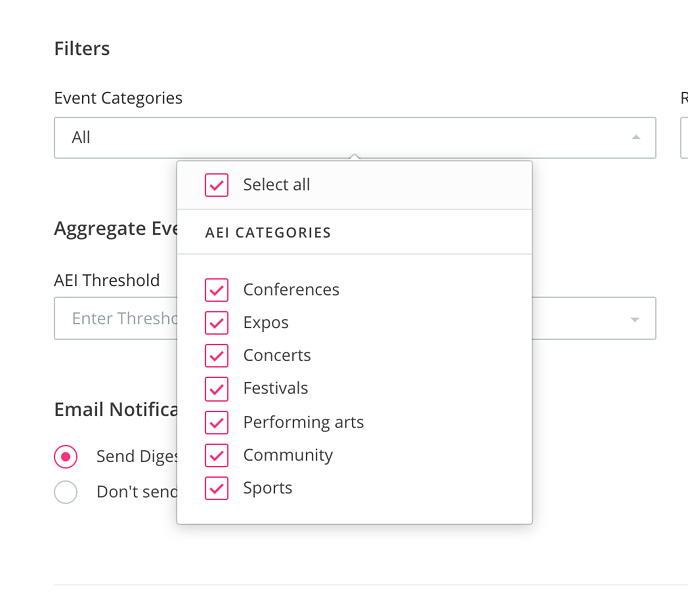
Task: Focus the Enter Threshold input field
Action: 116,319
